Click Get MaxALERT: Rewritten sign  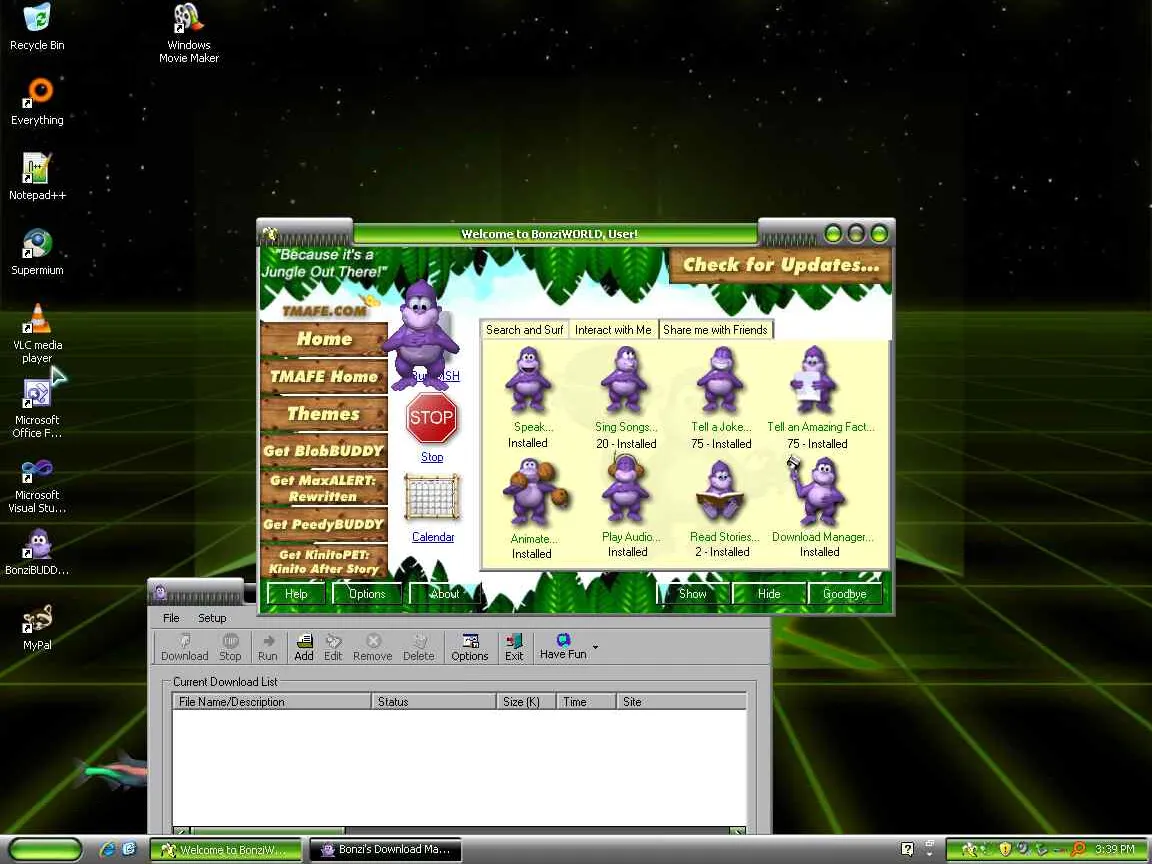click(x=324, y=488)
